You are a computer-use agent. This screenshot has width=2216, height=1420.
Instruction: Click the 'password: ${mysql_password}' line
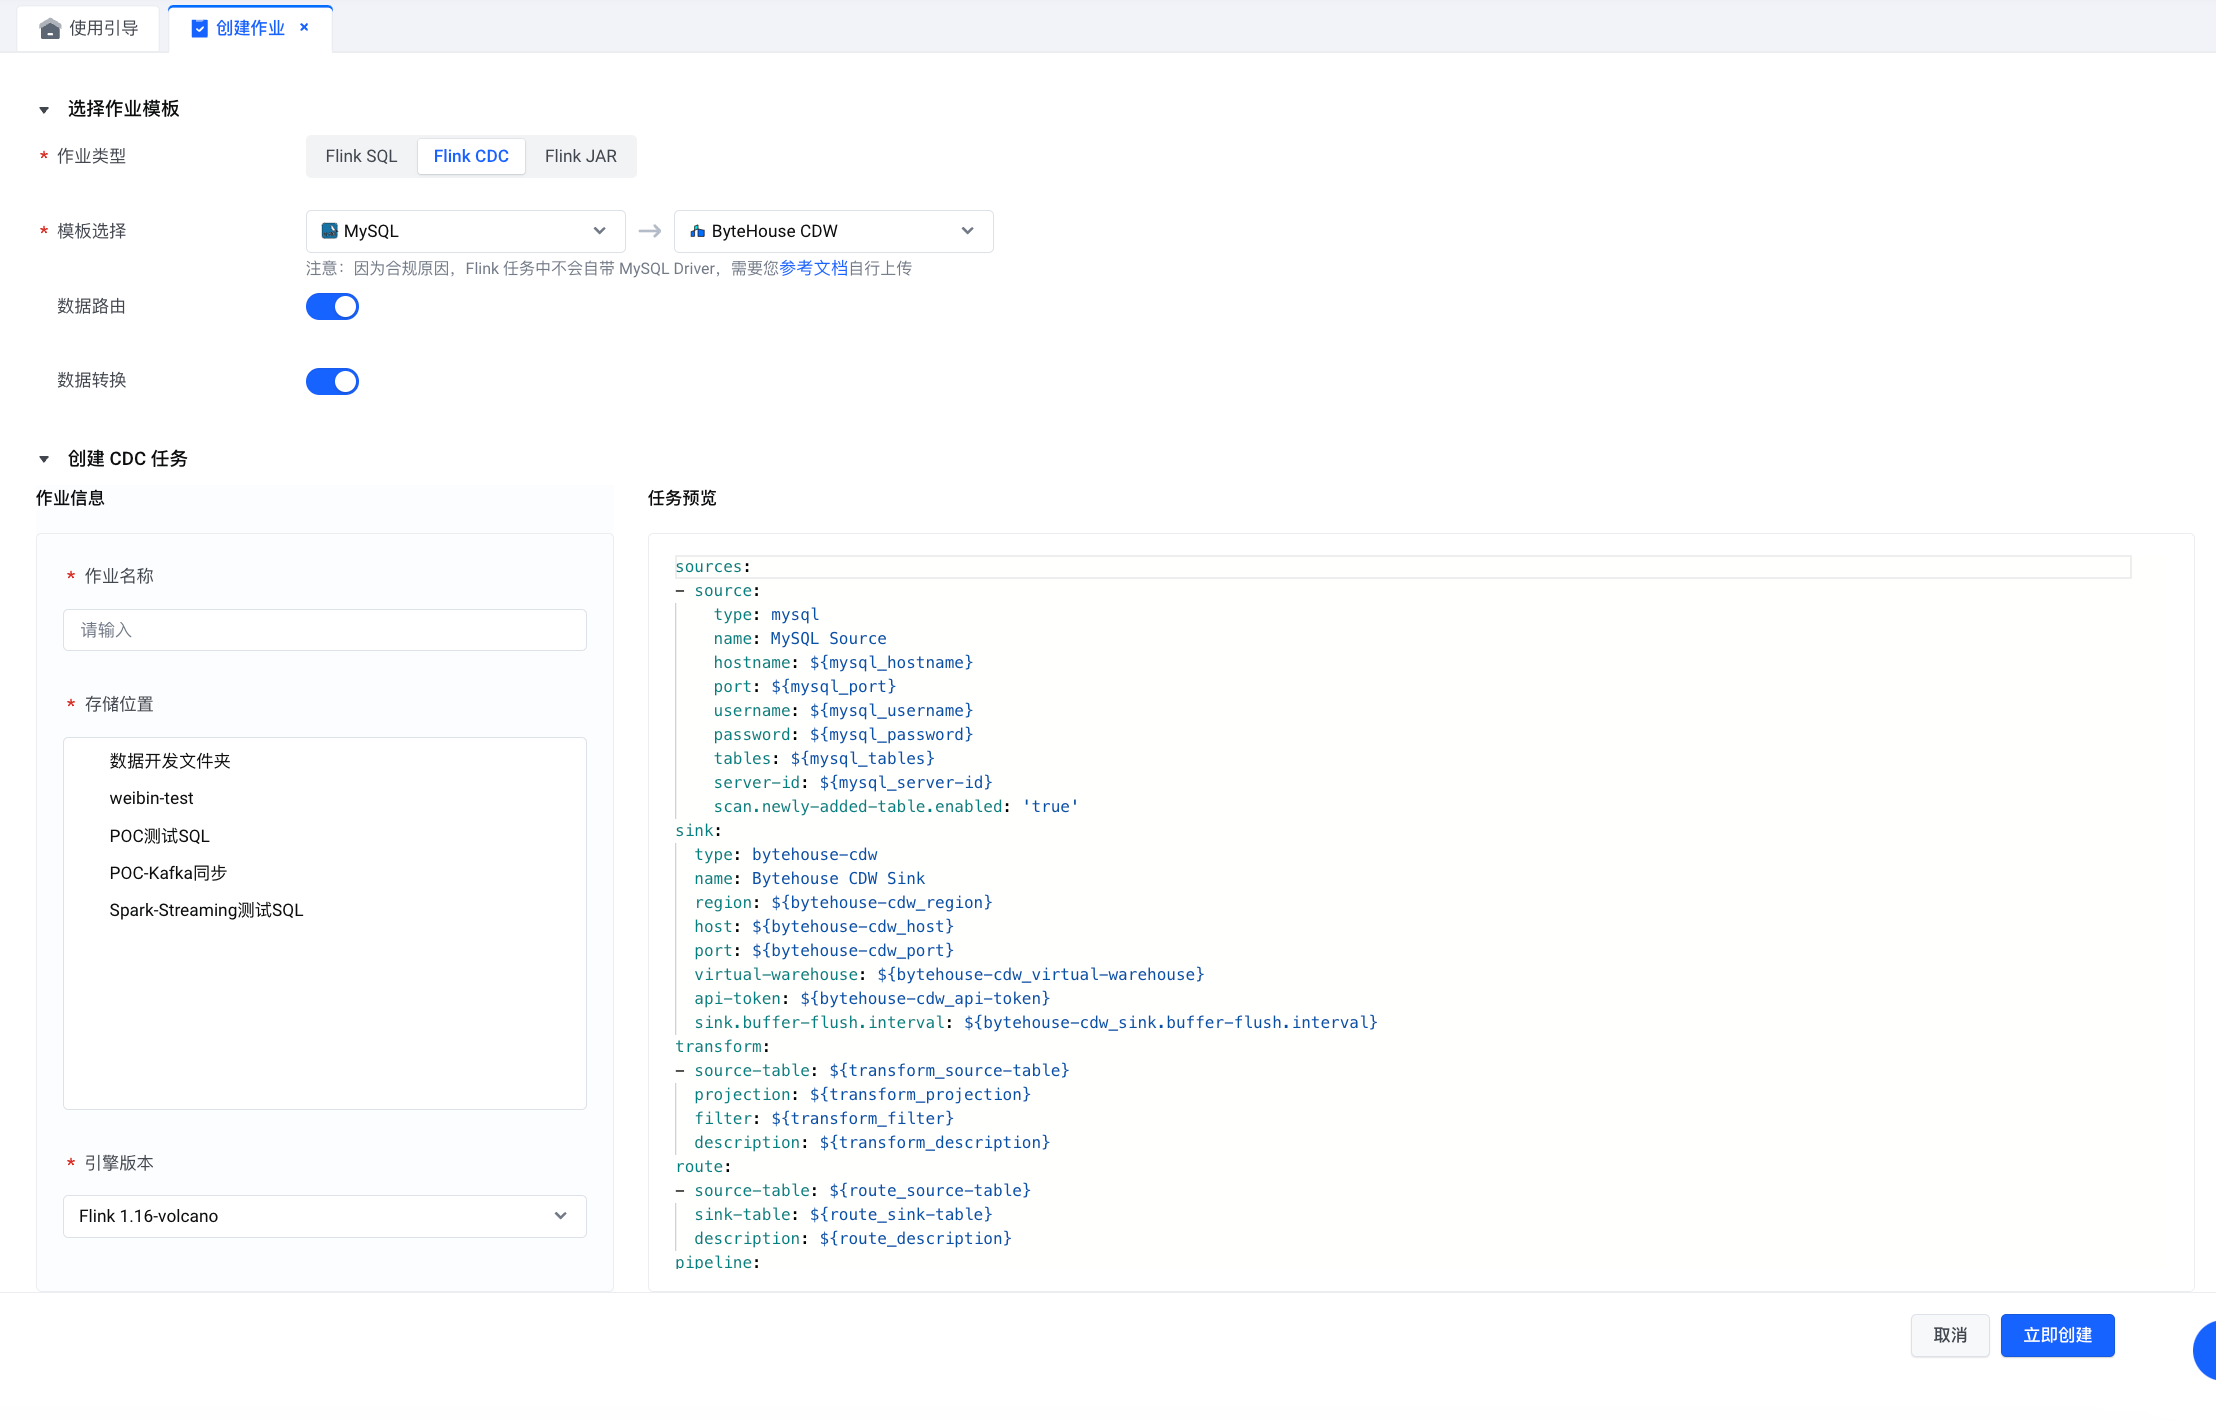click(x=843, y=735)
